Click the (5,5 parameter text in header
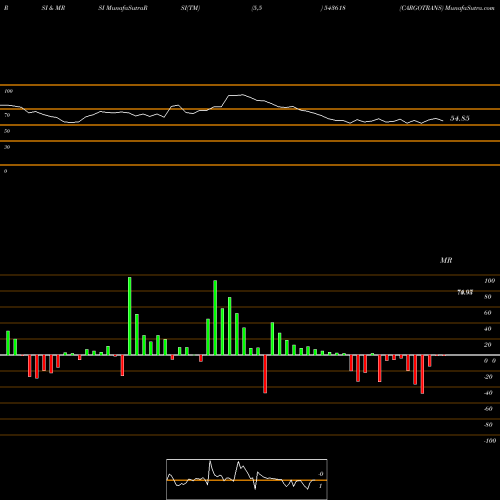This screenshot has height=500, width=500. click(x=257, y=8)
